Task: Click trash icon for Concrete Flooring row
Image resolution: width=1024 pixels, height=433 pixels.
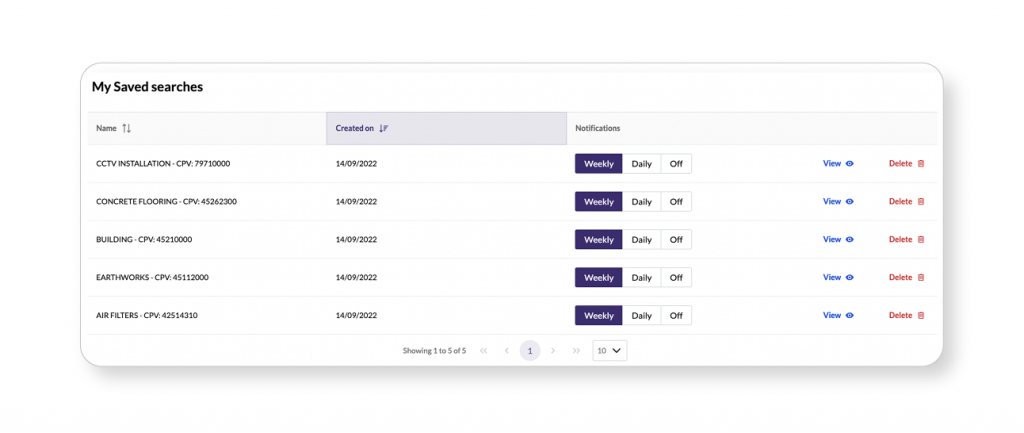Action: pos(921,202)
